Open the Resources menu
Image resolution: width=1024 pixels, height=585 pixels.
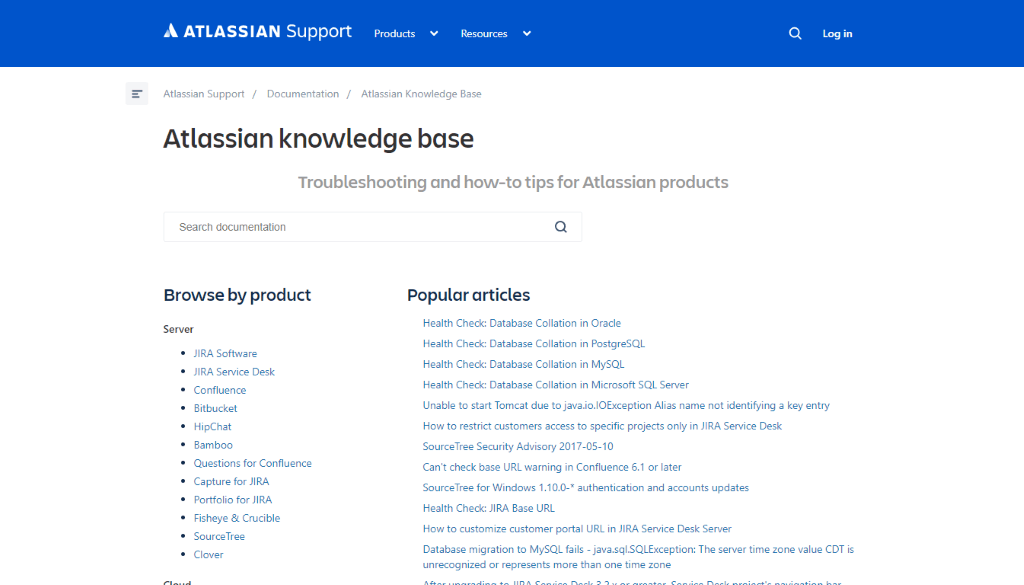(x=484, y=33)
